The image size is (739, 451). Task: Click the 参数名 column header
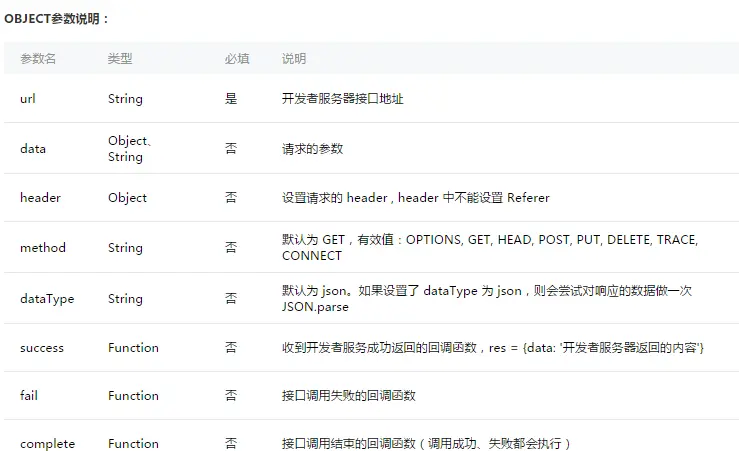[x=38, y=58]
